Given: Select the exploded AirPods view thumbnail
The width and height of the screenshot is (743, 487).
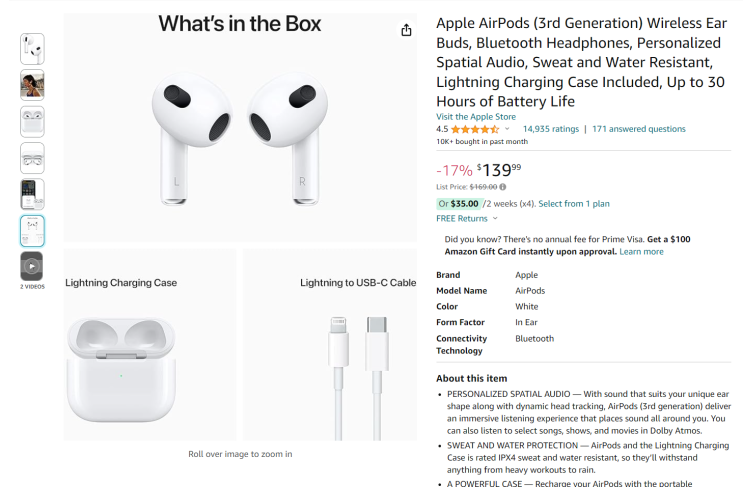Looking at the screenshot, I should point(32,158).
